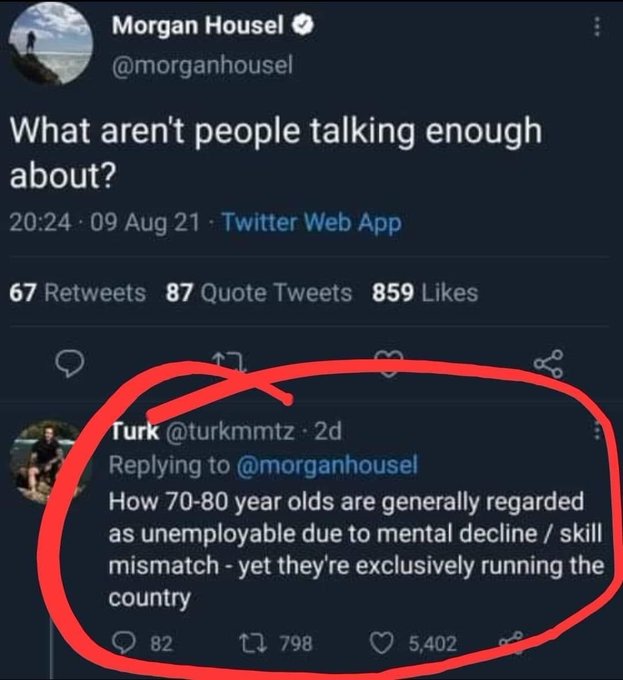Click the retweet icon under main tweet
This screenshot has height=680, width=623.
[x=230, y=363]
